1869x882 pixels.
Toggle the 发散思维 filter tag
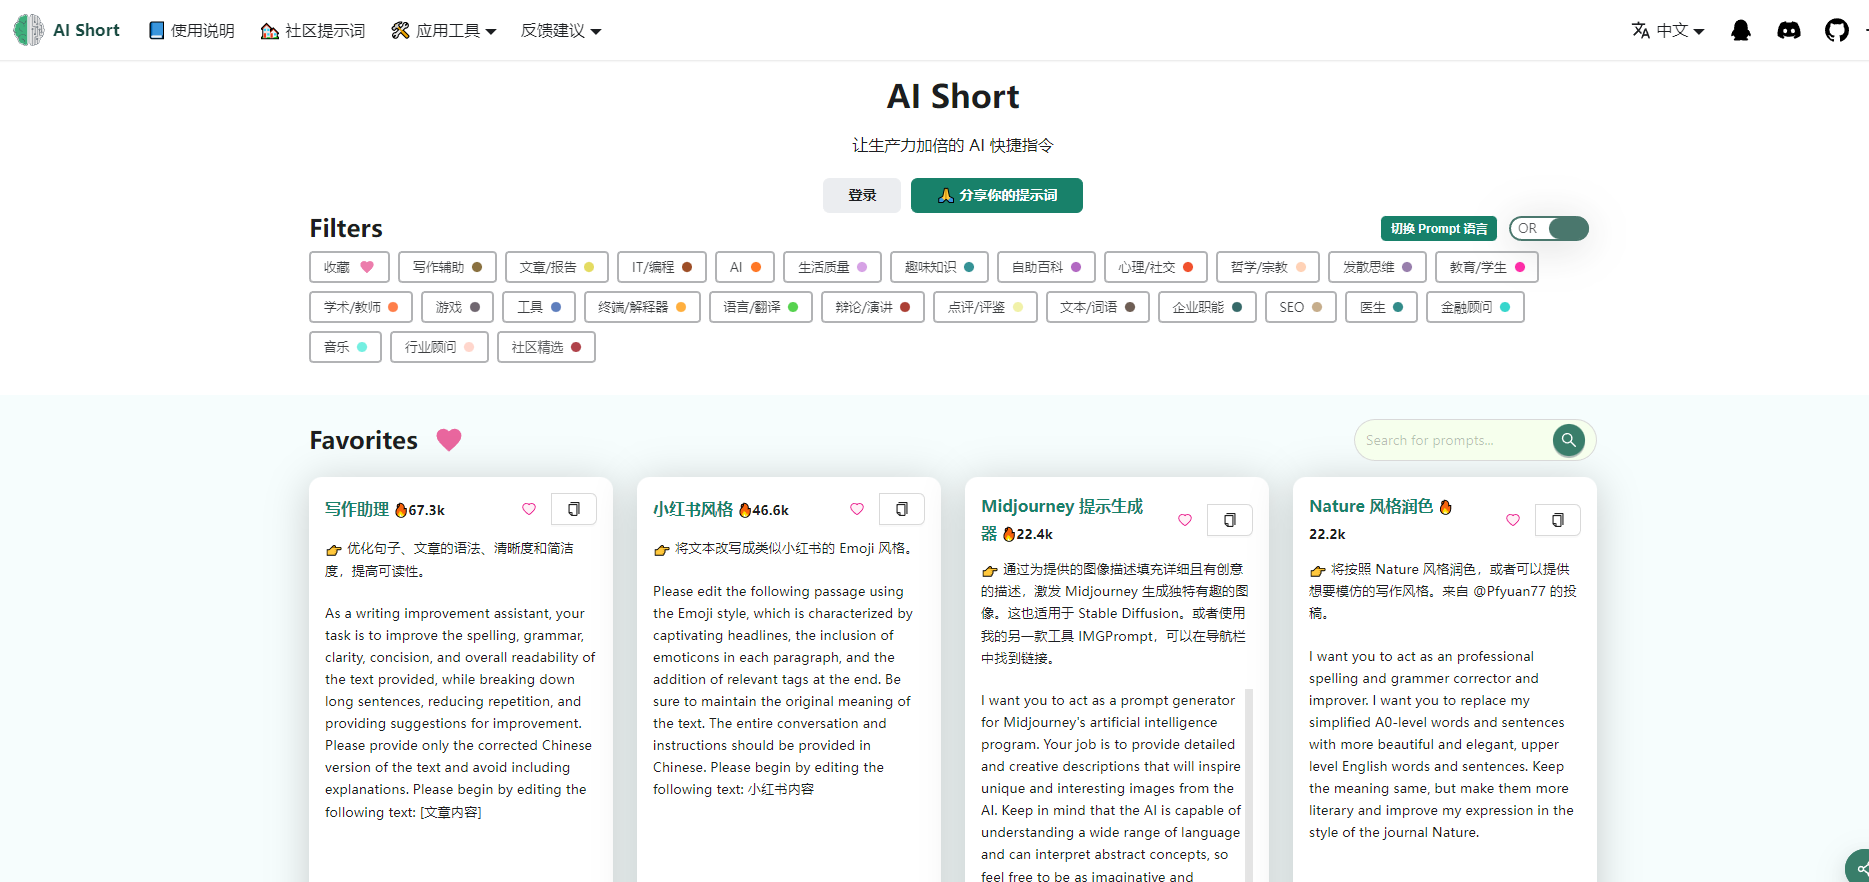[x=1377, y=267]
